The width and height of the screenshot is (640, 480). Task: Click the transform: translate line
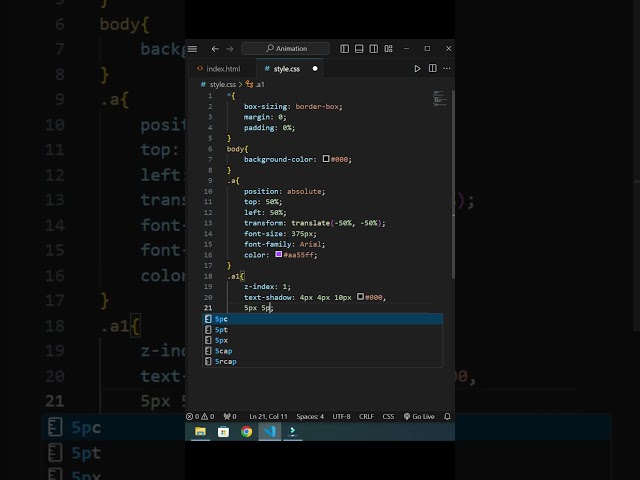click(x=314, y=223)
